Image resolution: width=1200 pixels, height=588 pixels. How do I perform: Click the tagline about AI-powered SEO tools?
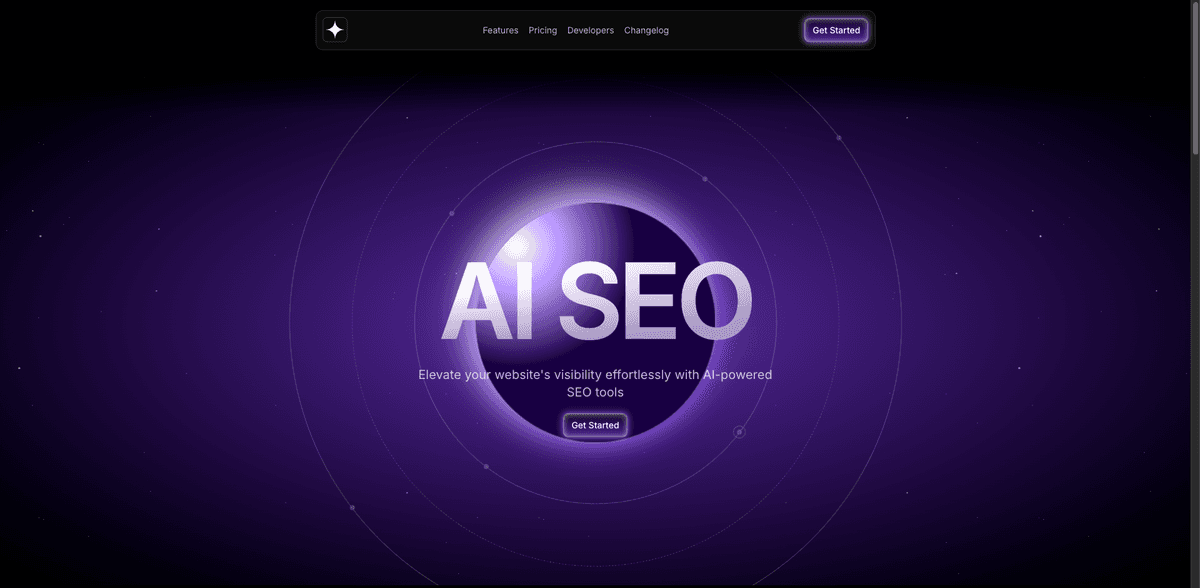click(x=595, y=383)
